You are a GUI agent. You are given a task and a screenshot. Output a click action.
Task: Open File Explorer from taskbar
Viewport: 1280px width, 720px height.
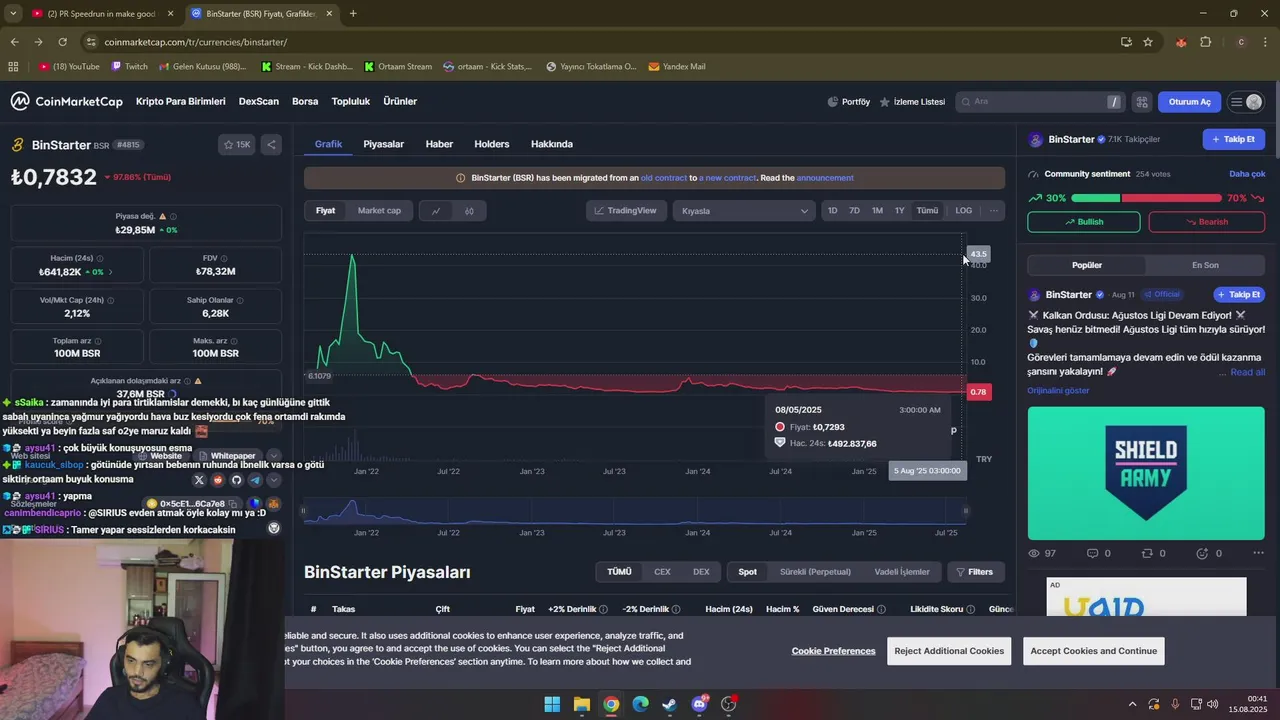(x=582, y=704)
